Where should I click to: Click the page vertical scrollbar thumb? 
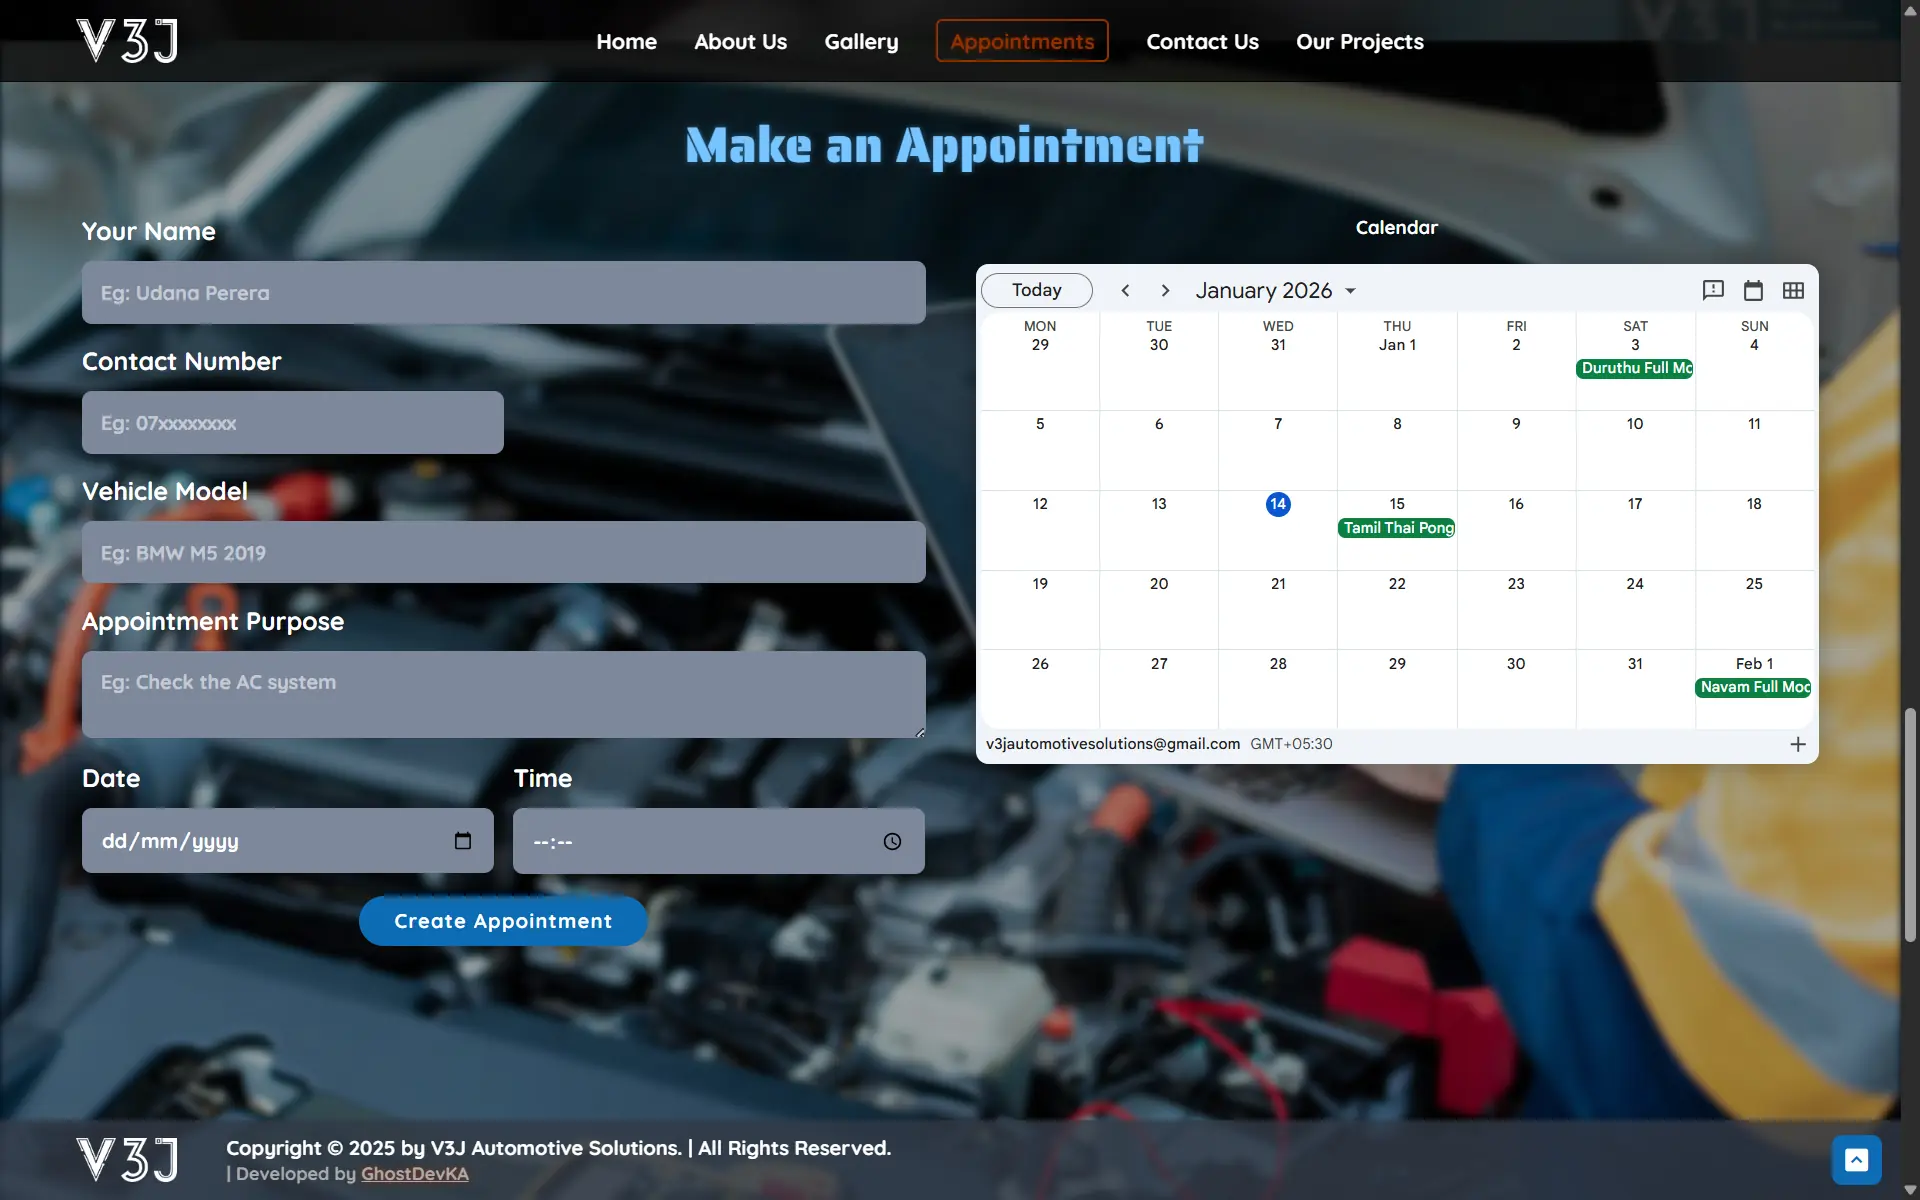tap(1910, 825)
